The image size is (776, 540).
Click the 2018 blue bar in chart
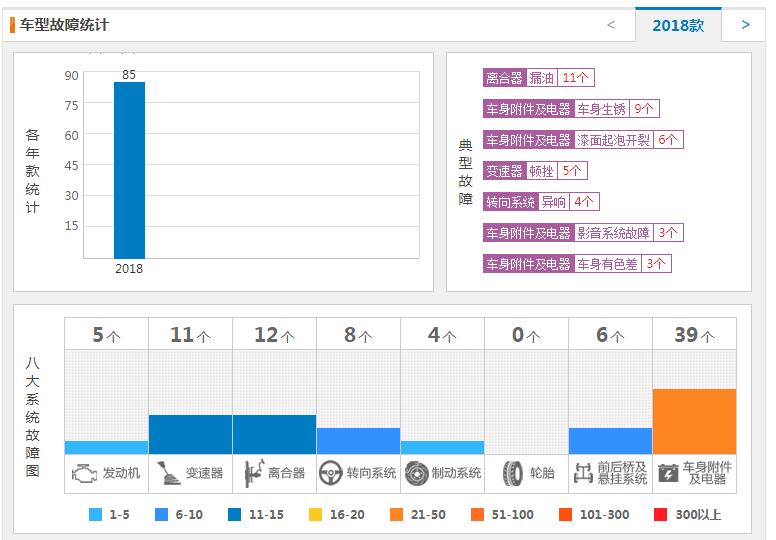click(x=129, y=170)
